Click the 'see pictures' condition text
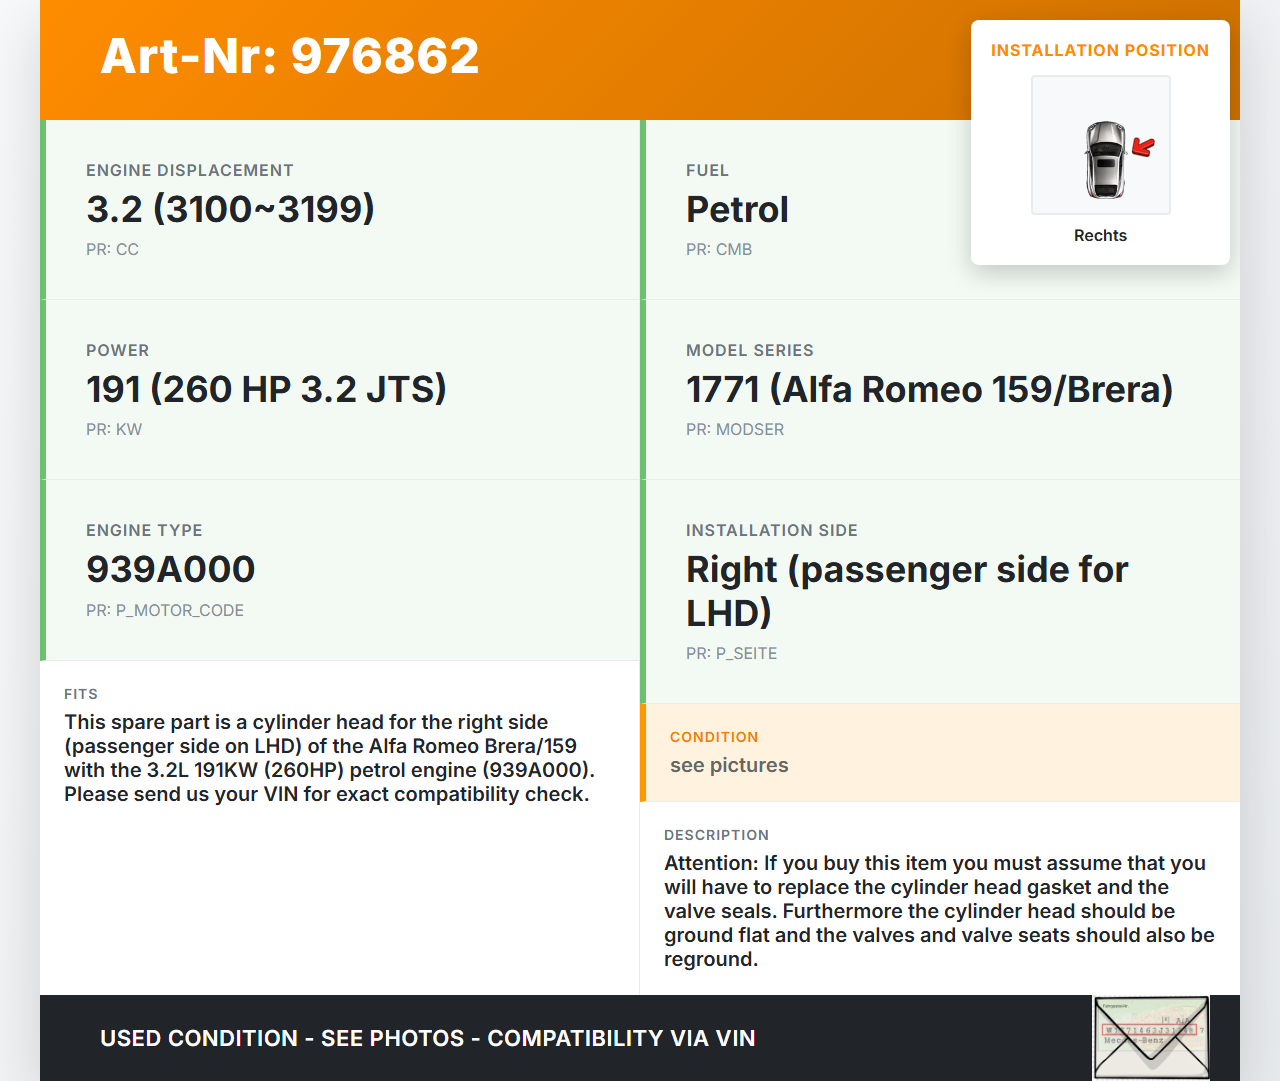Screen dimensions: 1280x1081 point(729,765)
